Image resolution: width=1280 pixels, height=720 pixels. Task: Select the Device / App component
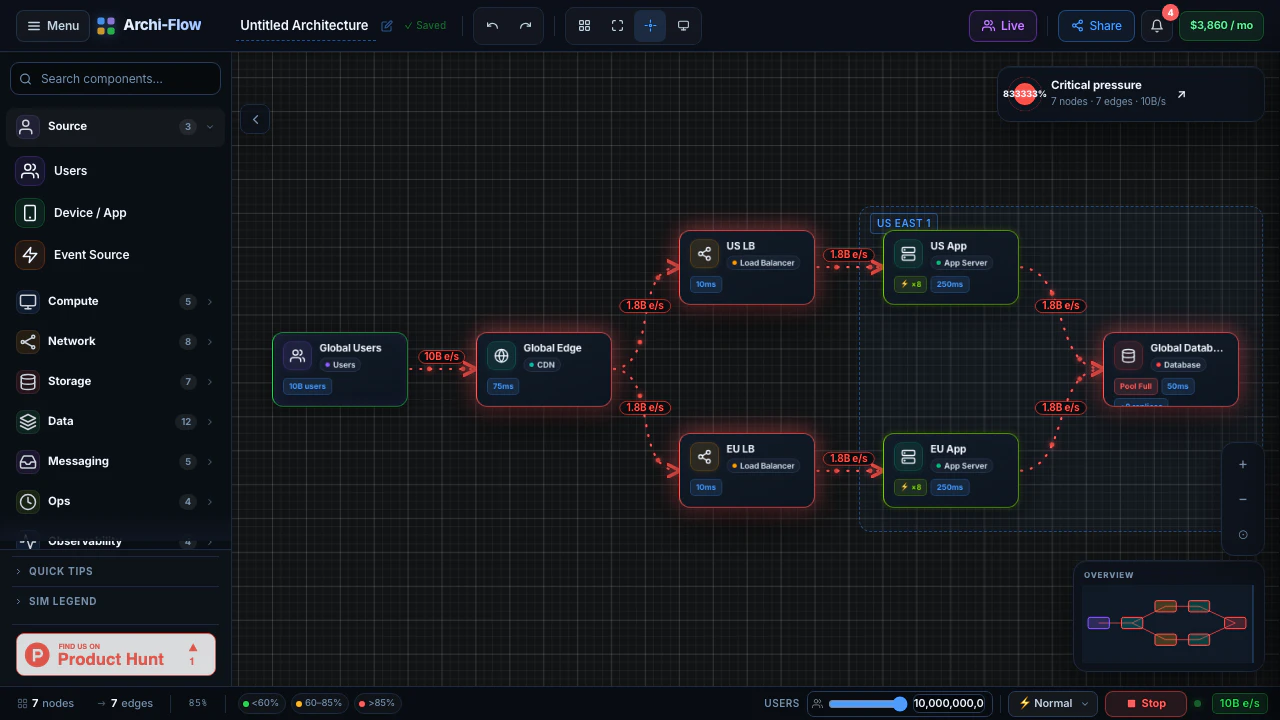tap(115, 213)
